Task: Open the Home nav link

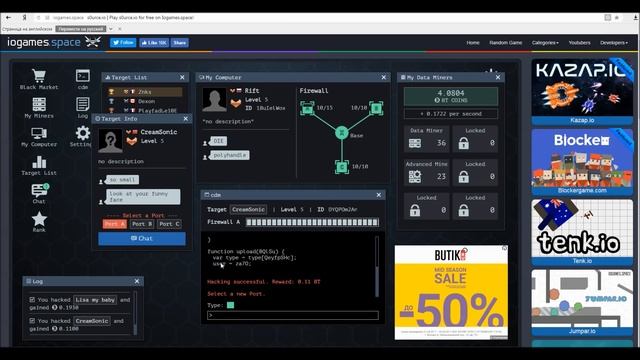Action: point(473,43)
